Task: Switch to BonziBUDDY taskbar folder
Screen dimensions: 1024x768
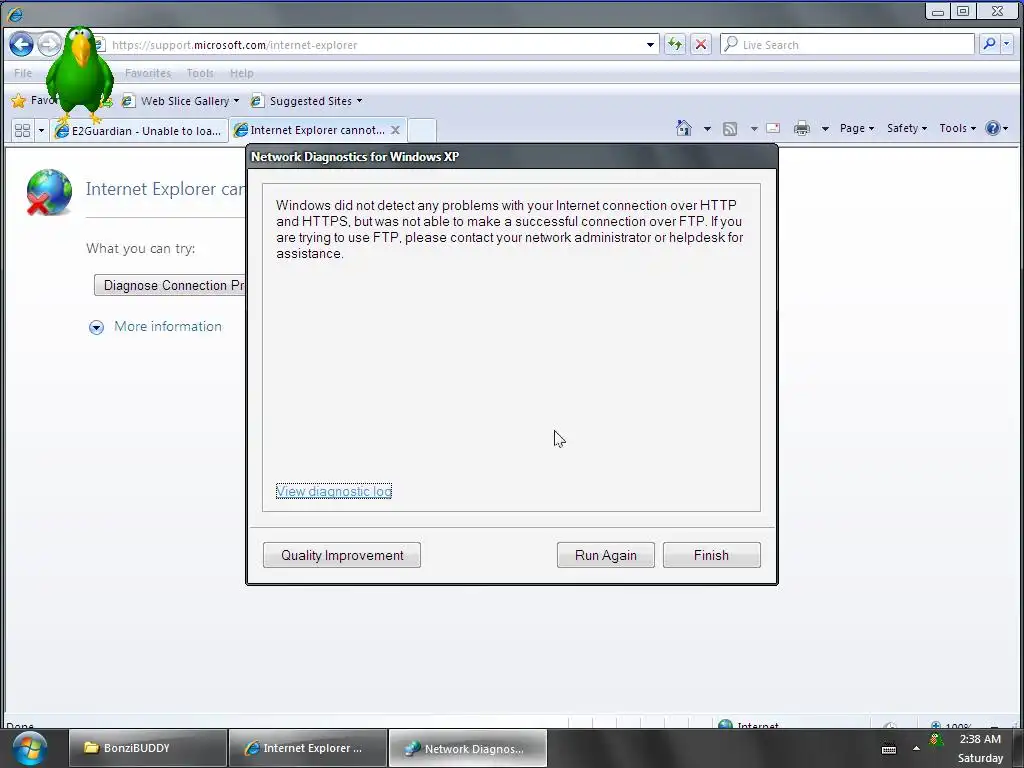Action: [148, 748]
